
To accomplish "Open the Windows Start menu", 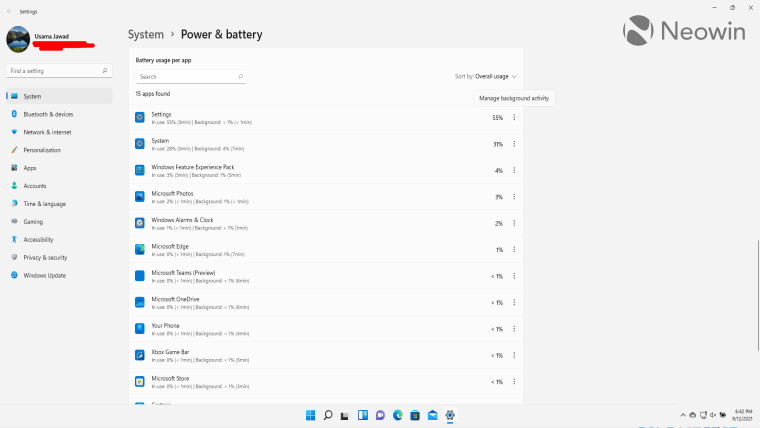I will [x=311, y=415].
